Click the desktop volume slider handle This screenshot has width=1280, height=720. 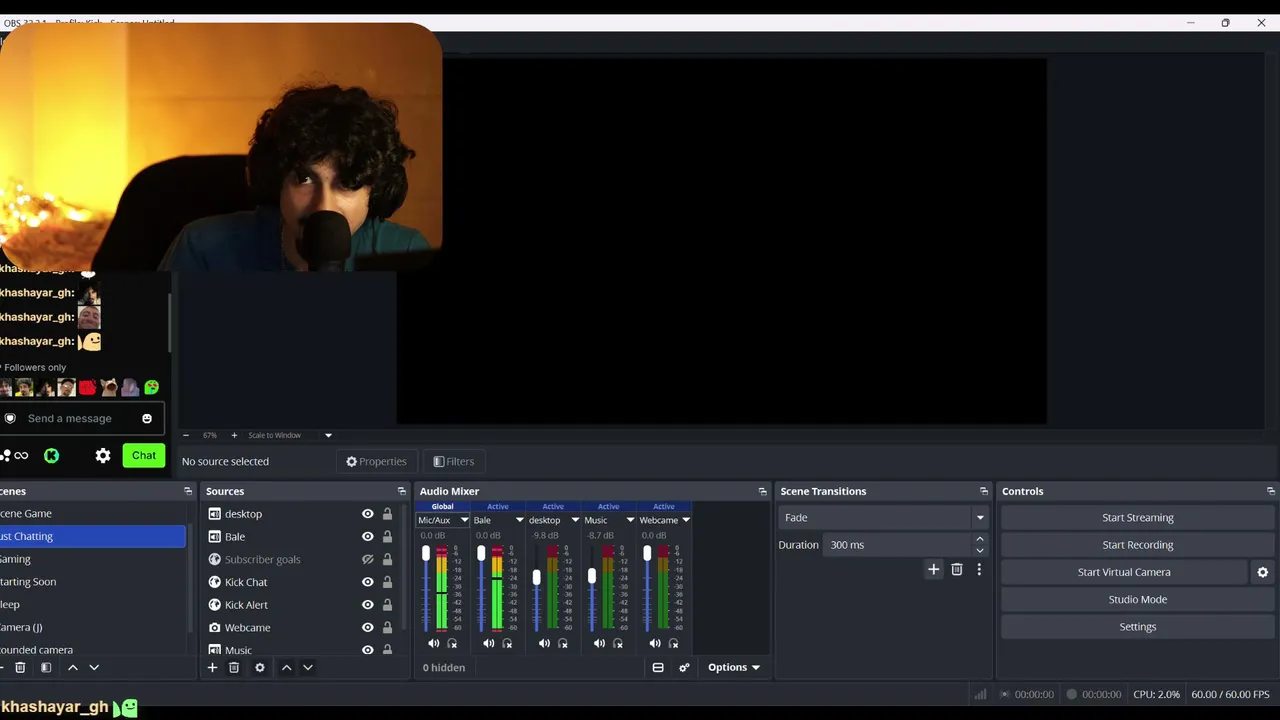click(537, 577)
